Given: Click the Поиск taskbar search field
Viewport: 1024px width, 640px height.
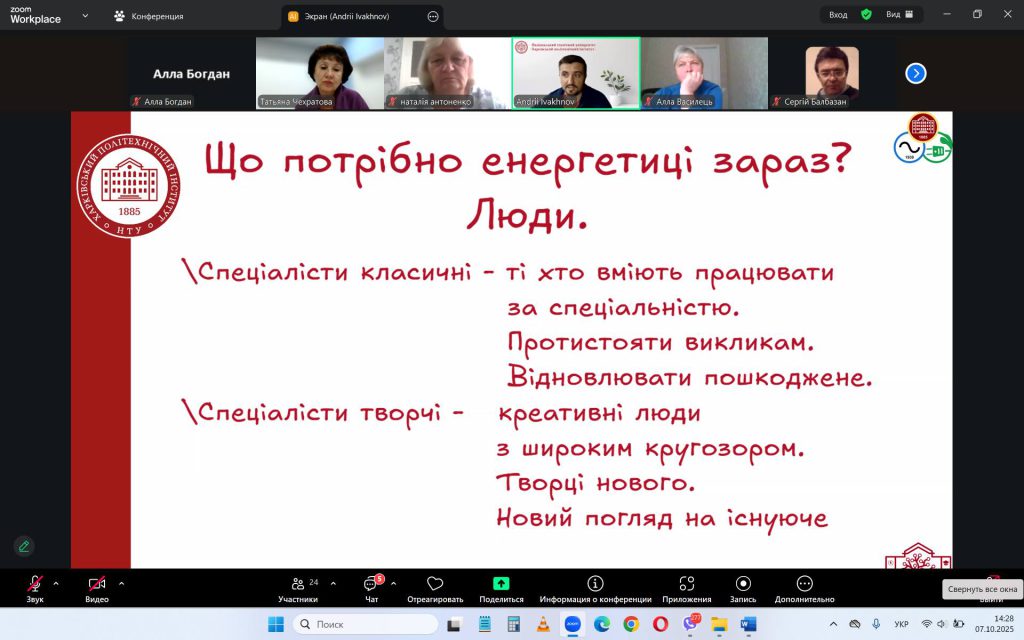Looking at the screenshot, I should point(365,624).
